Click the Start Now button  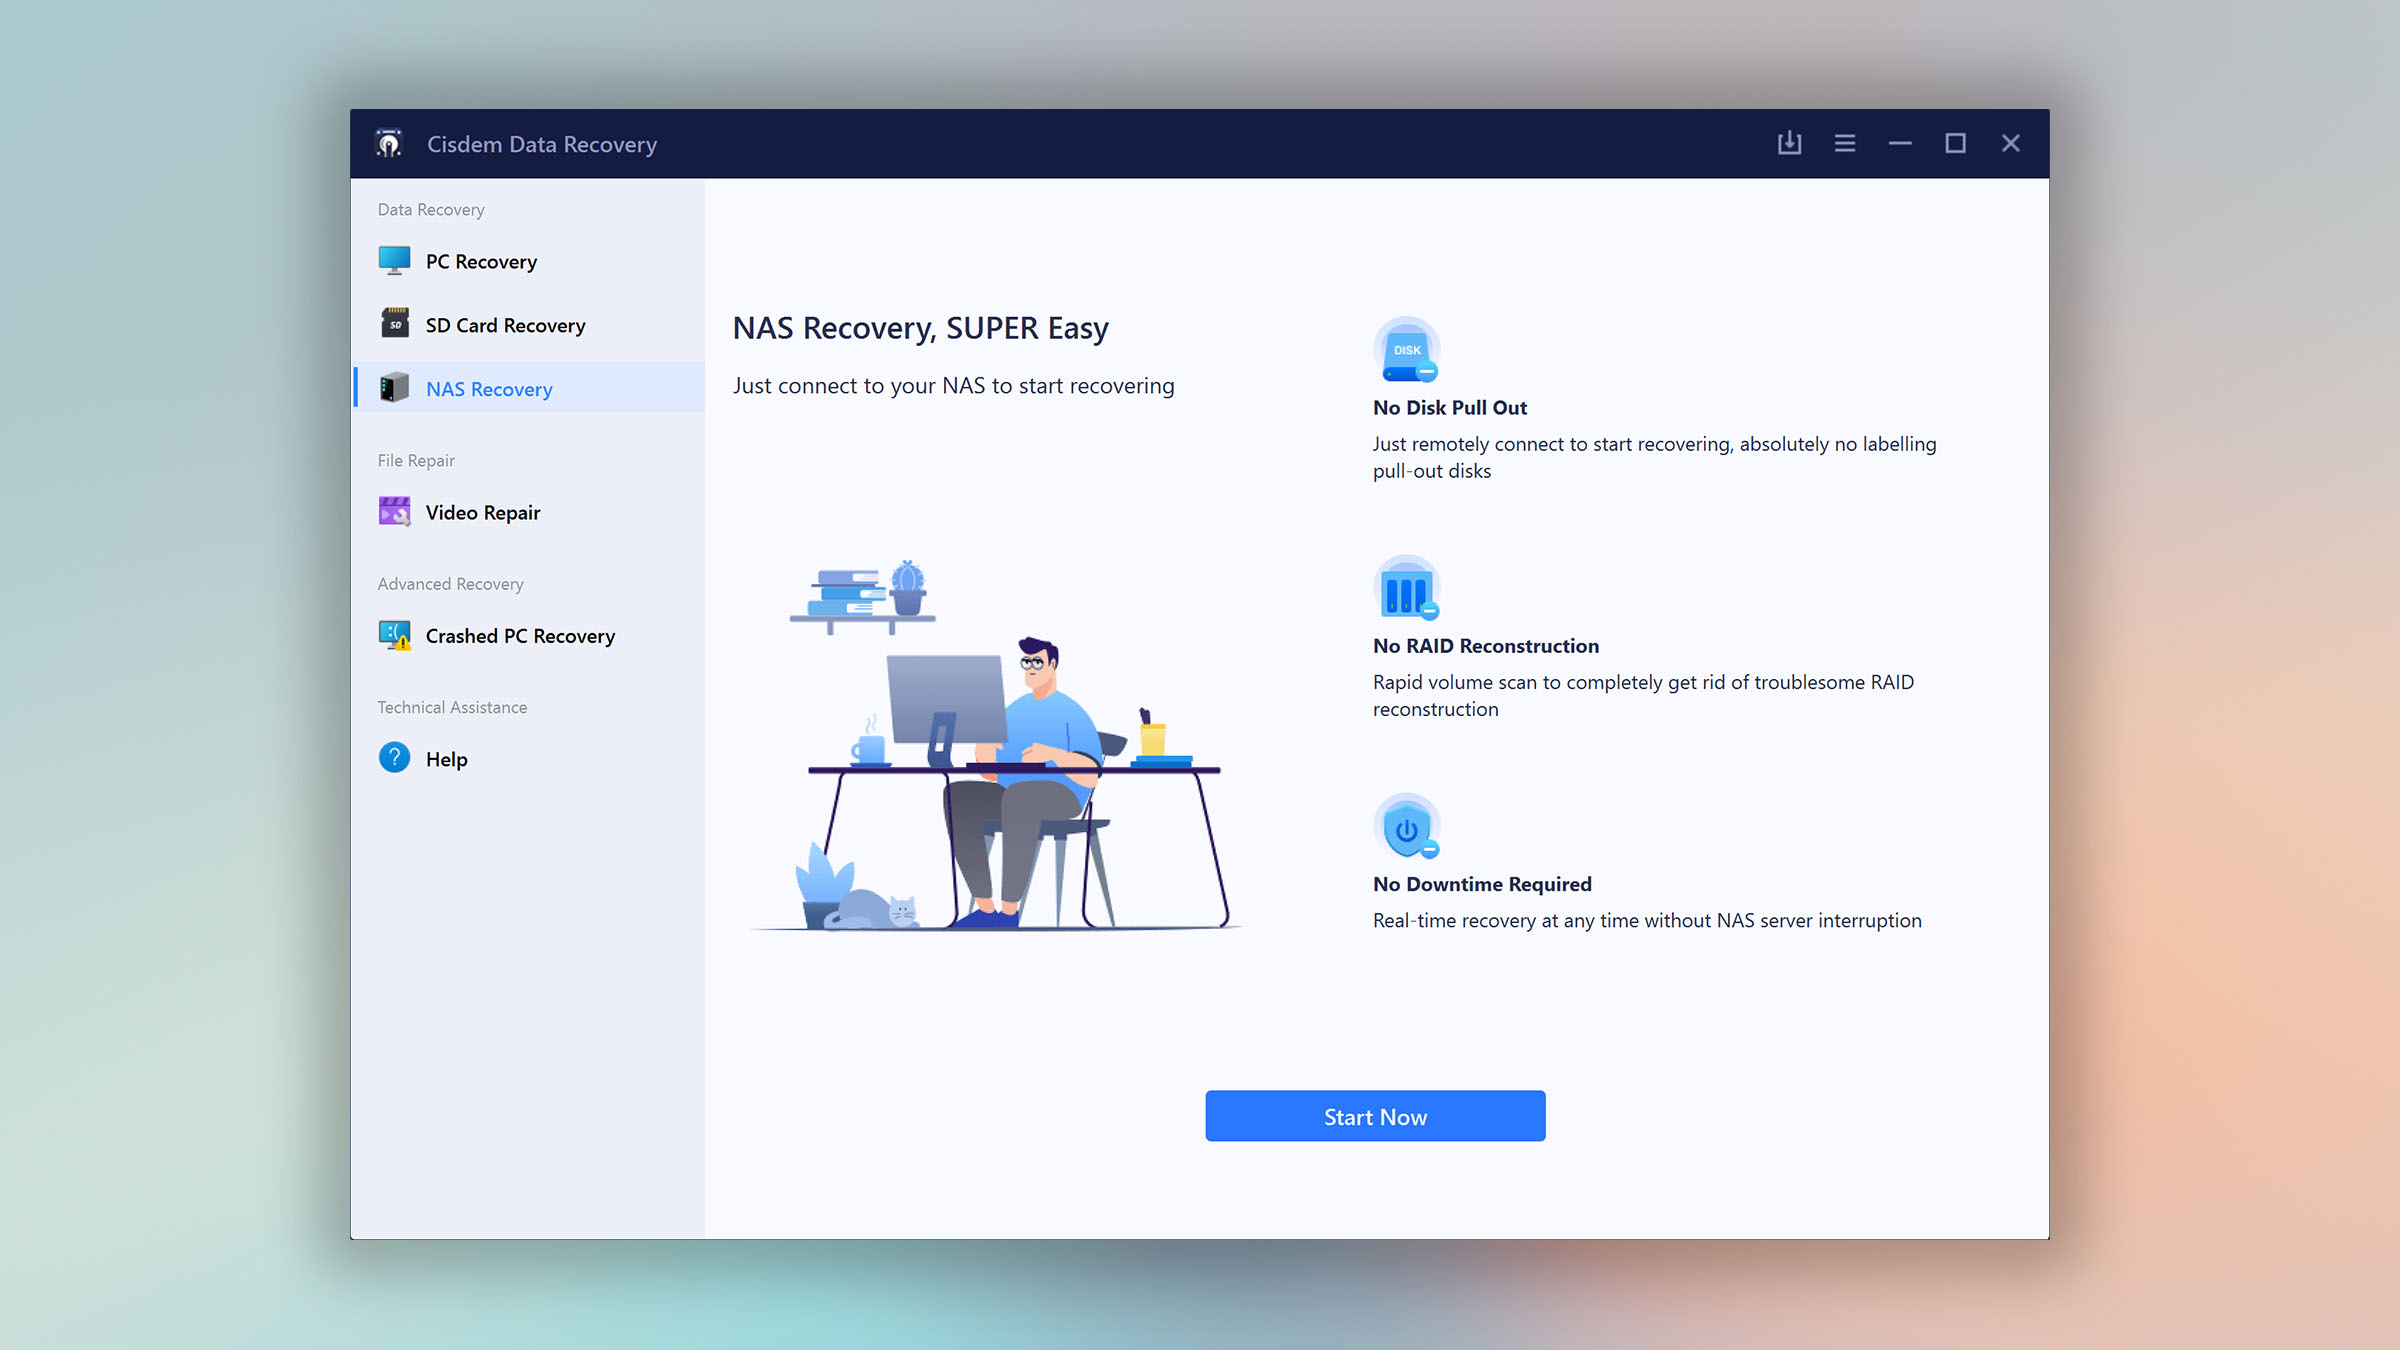pyautogui.click(x=1375, y=1116)
